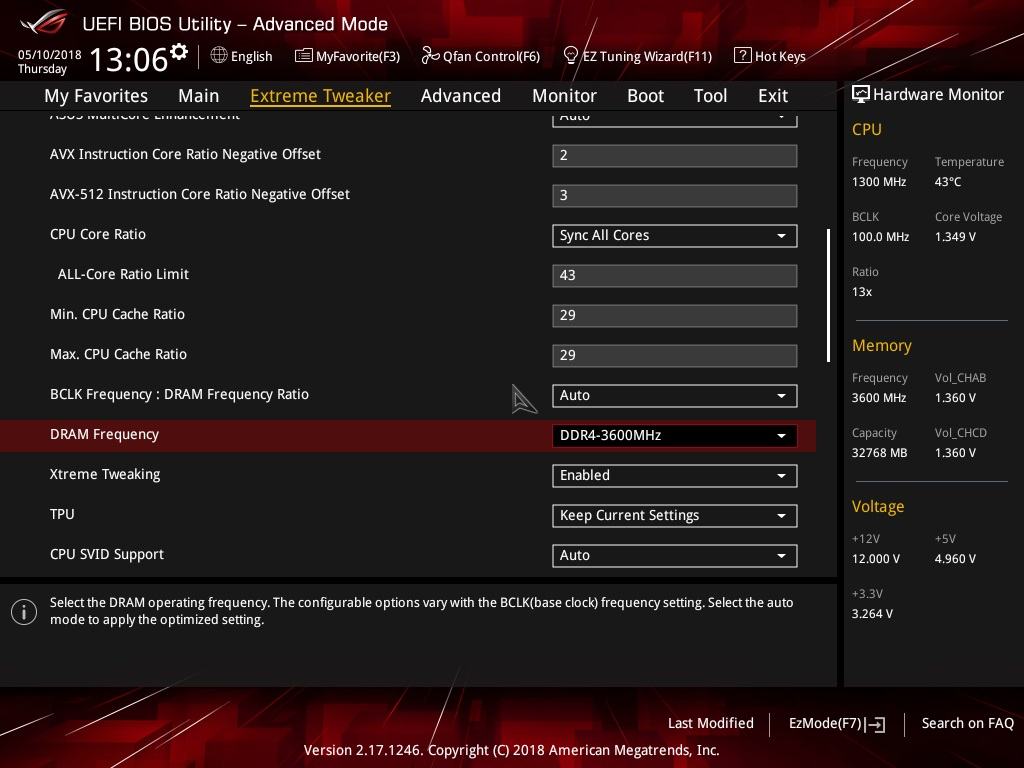Image resolution: width=1024 pixels, height=768 pixels.
Task: Open Search on FAQ link
Action: [x=967, y=723]
